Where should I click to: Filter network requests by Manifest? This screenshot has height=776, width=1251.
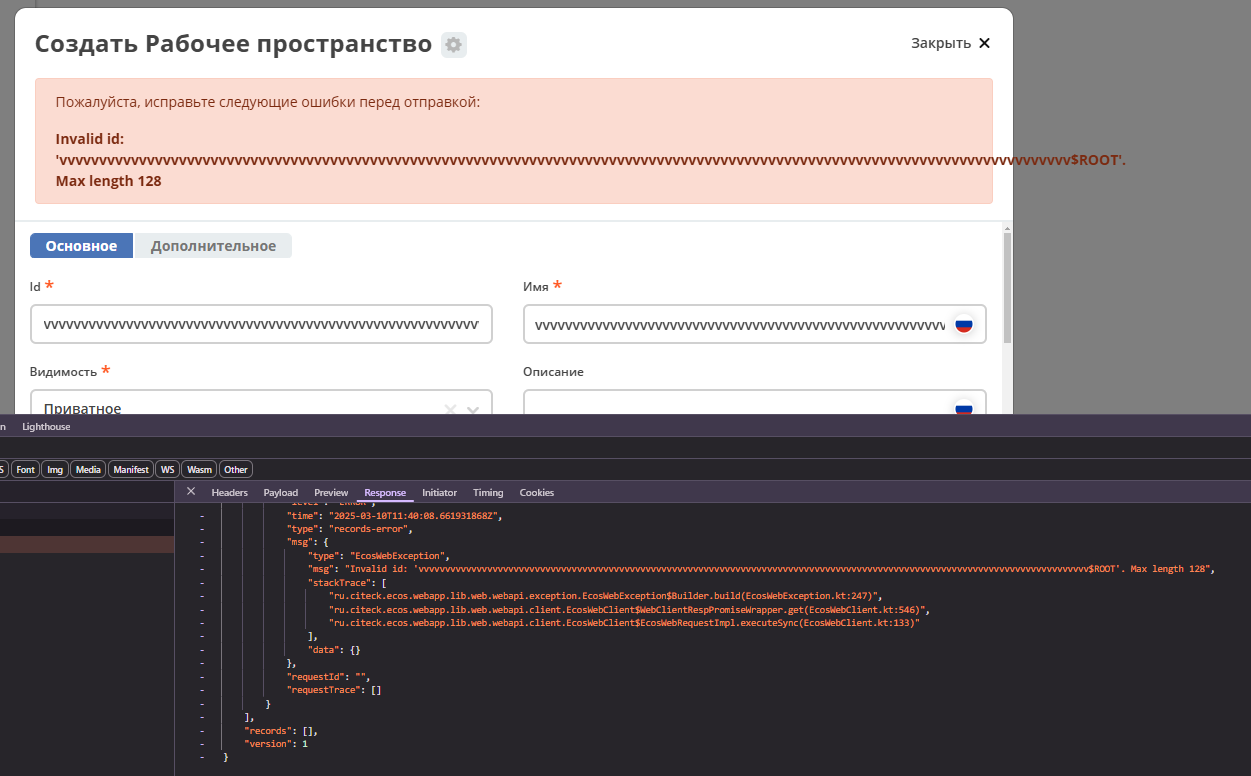(x=131, y=469)
